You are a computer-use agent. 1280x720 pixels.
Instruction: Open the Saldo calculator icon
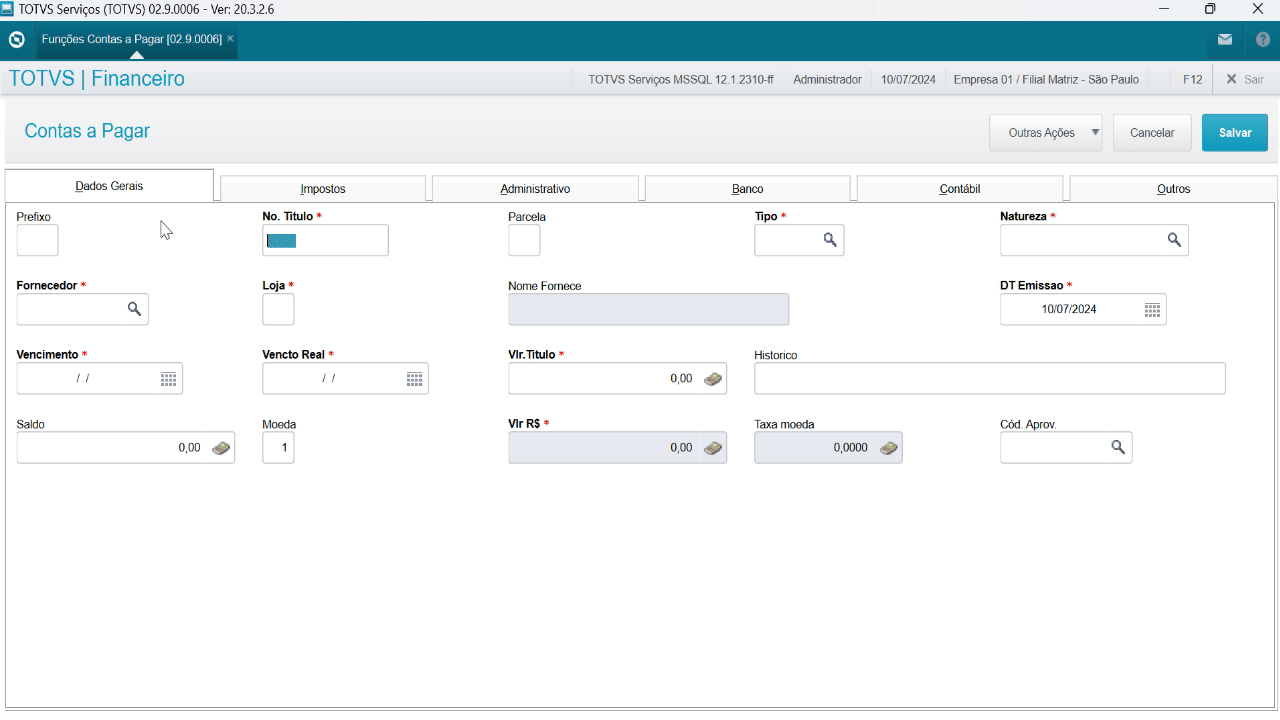click(220, 448)
